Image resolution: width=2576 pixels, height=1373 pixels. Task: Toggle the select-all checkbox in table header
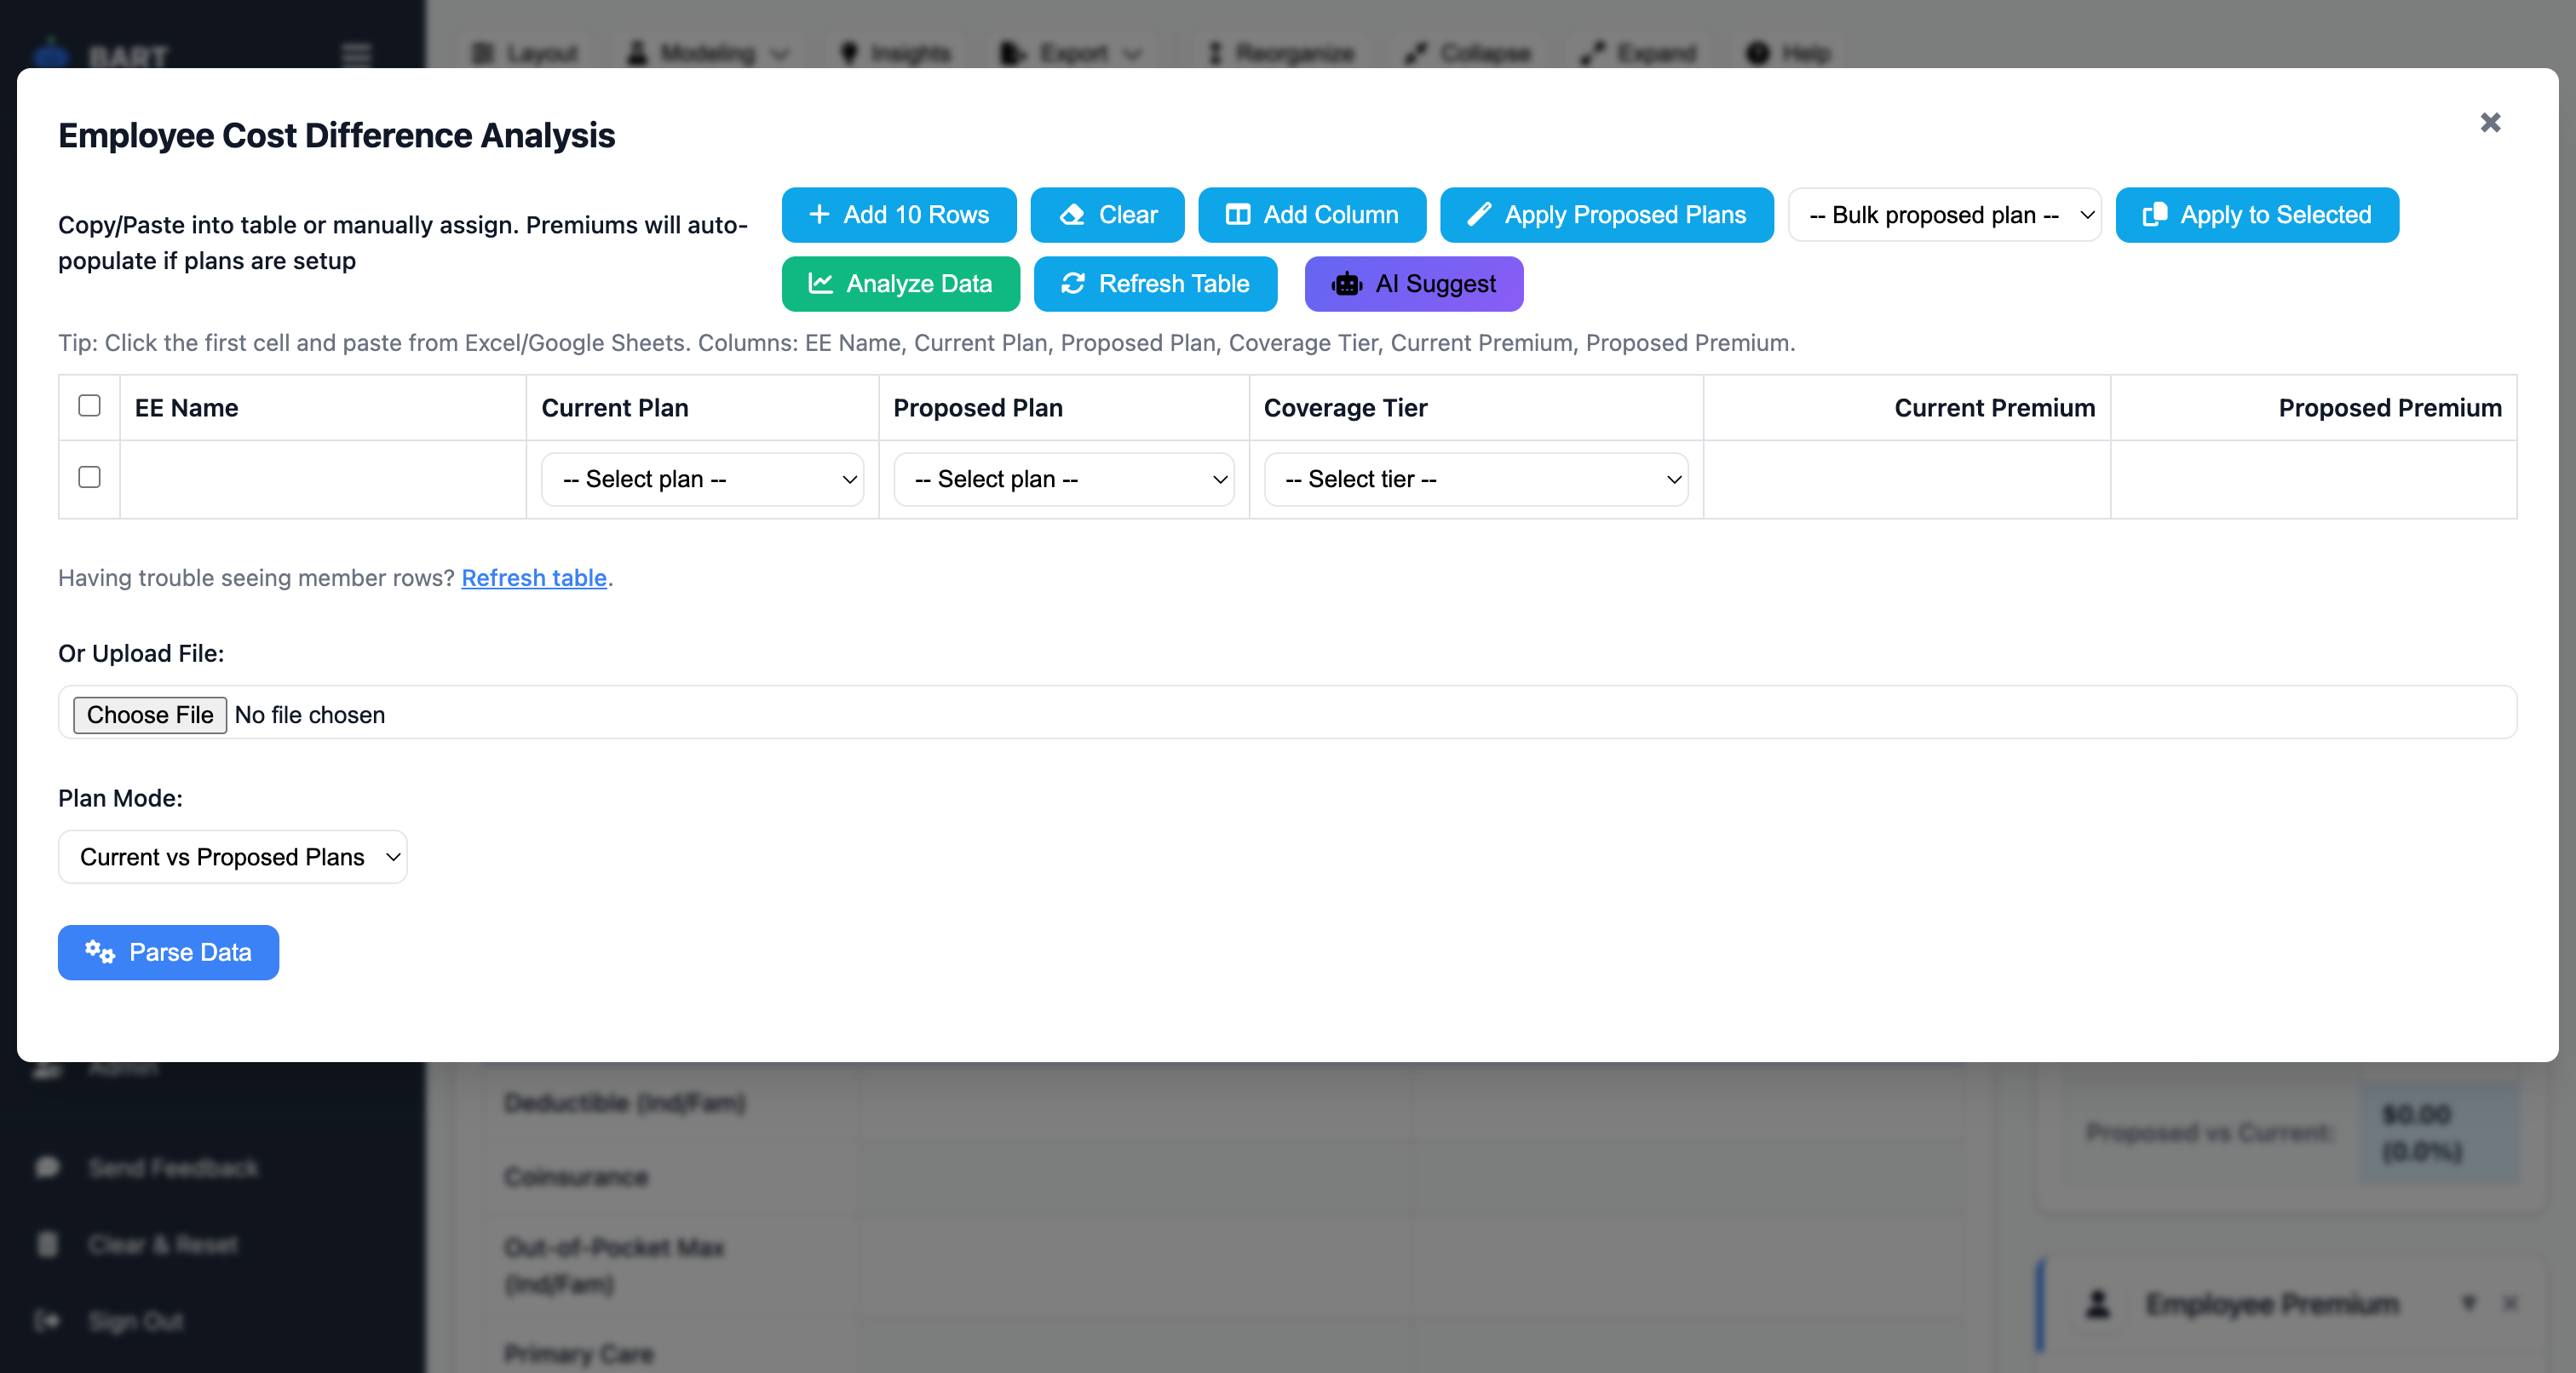click(89, 405)
